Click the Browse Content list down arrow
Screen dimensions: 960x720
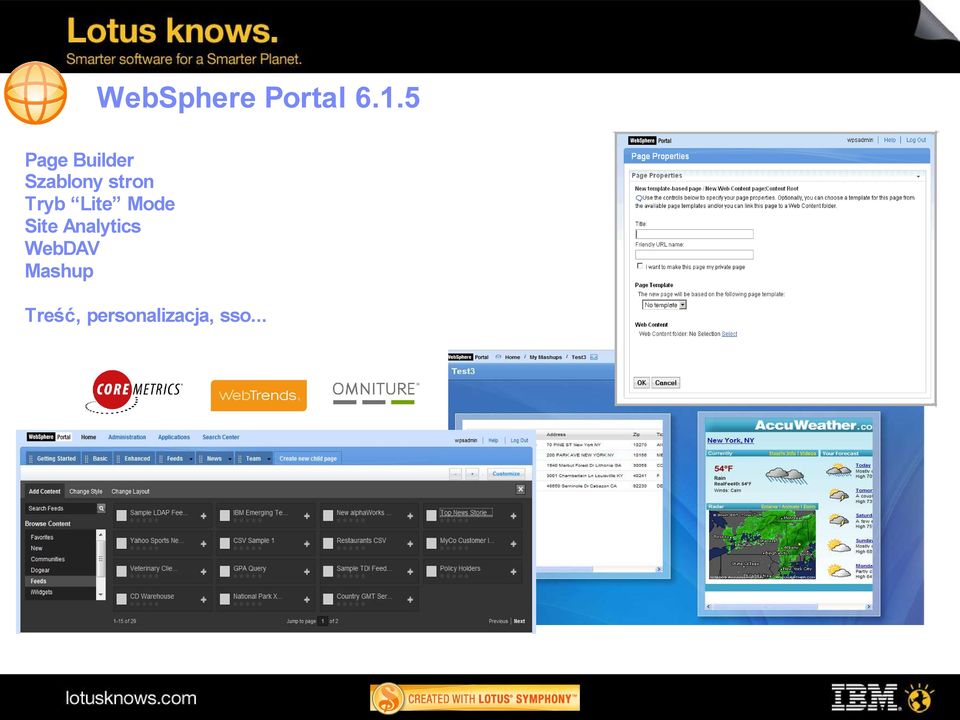[101, 594]
